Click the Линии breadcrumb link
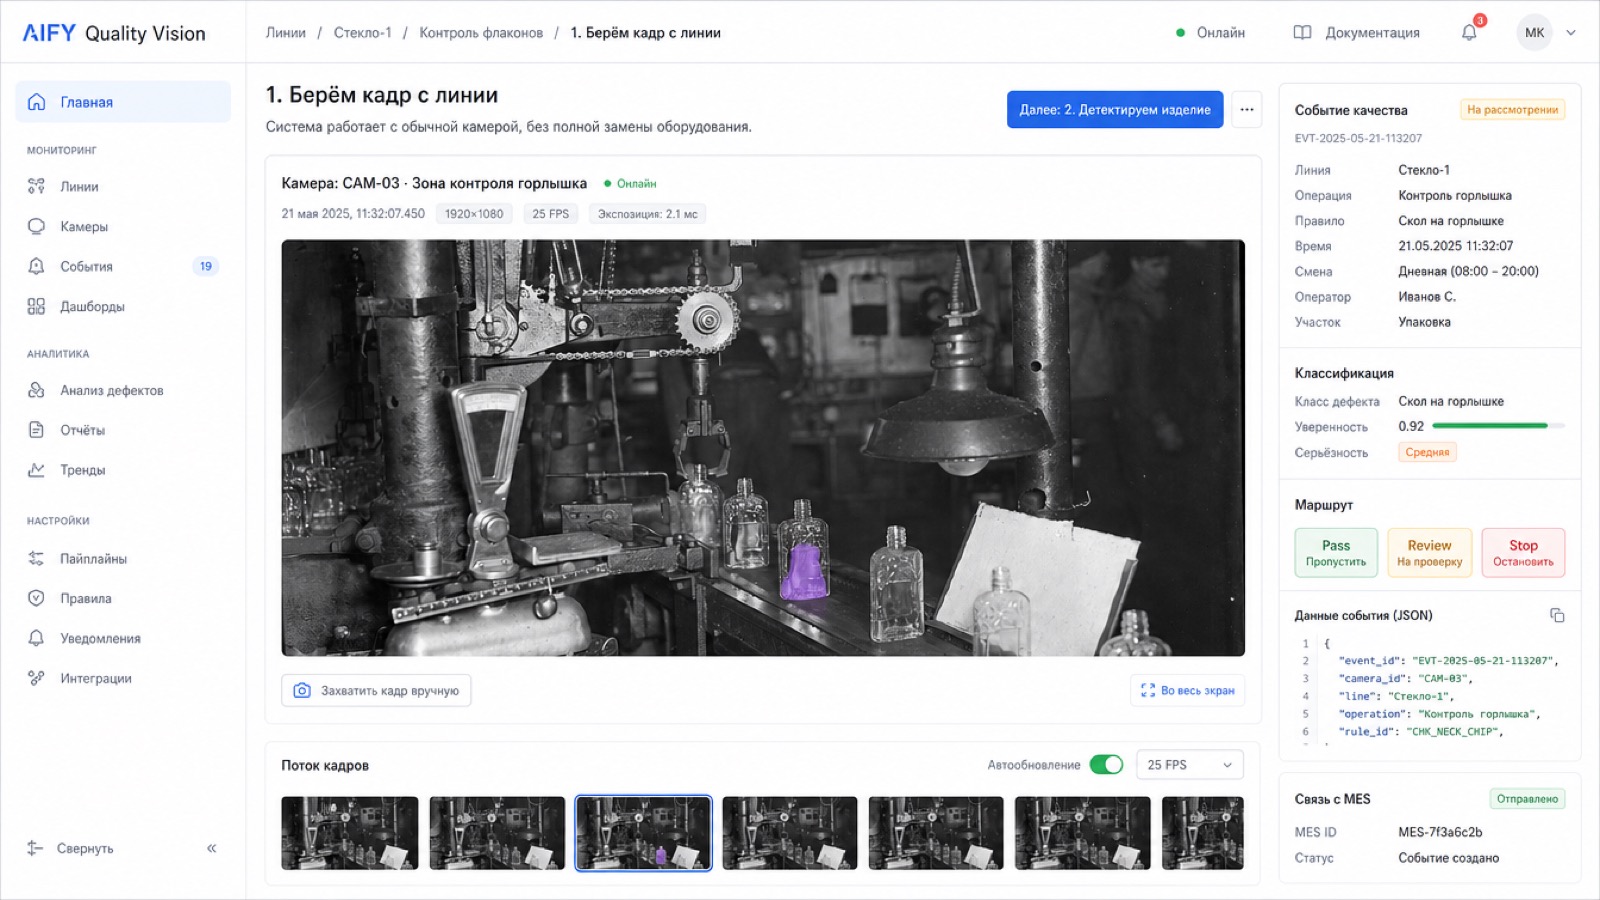This screenshot has height=900, width=1600. [286, 33]
